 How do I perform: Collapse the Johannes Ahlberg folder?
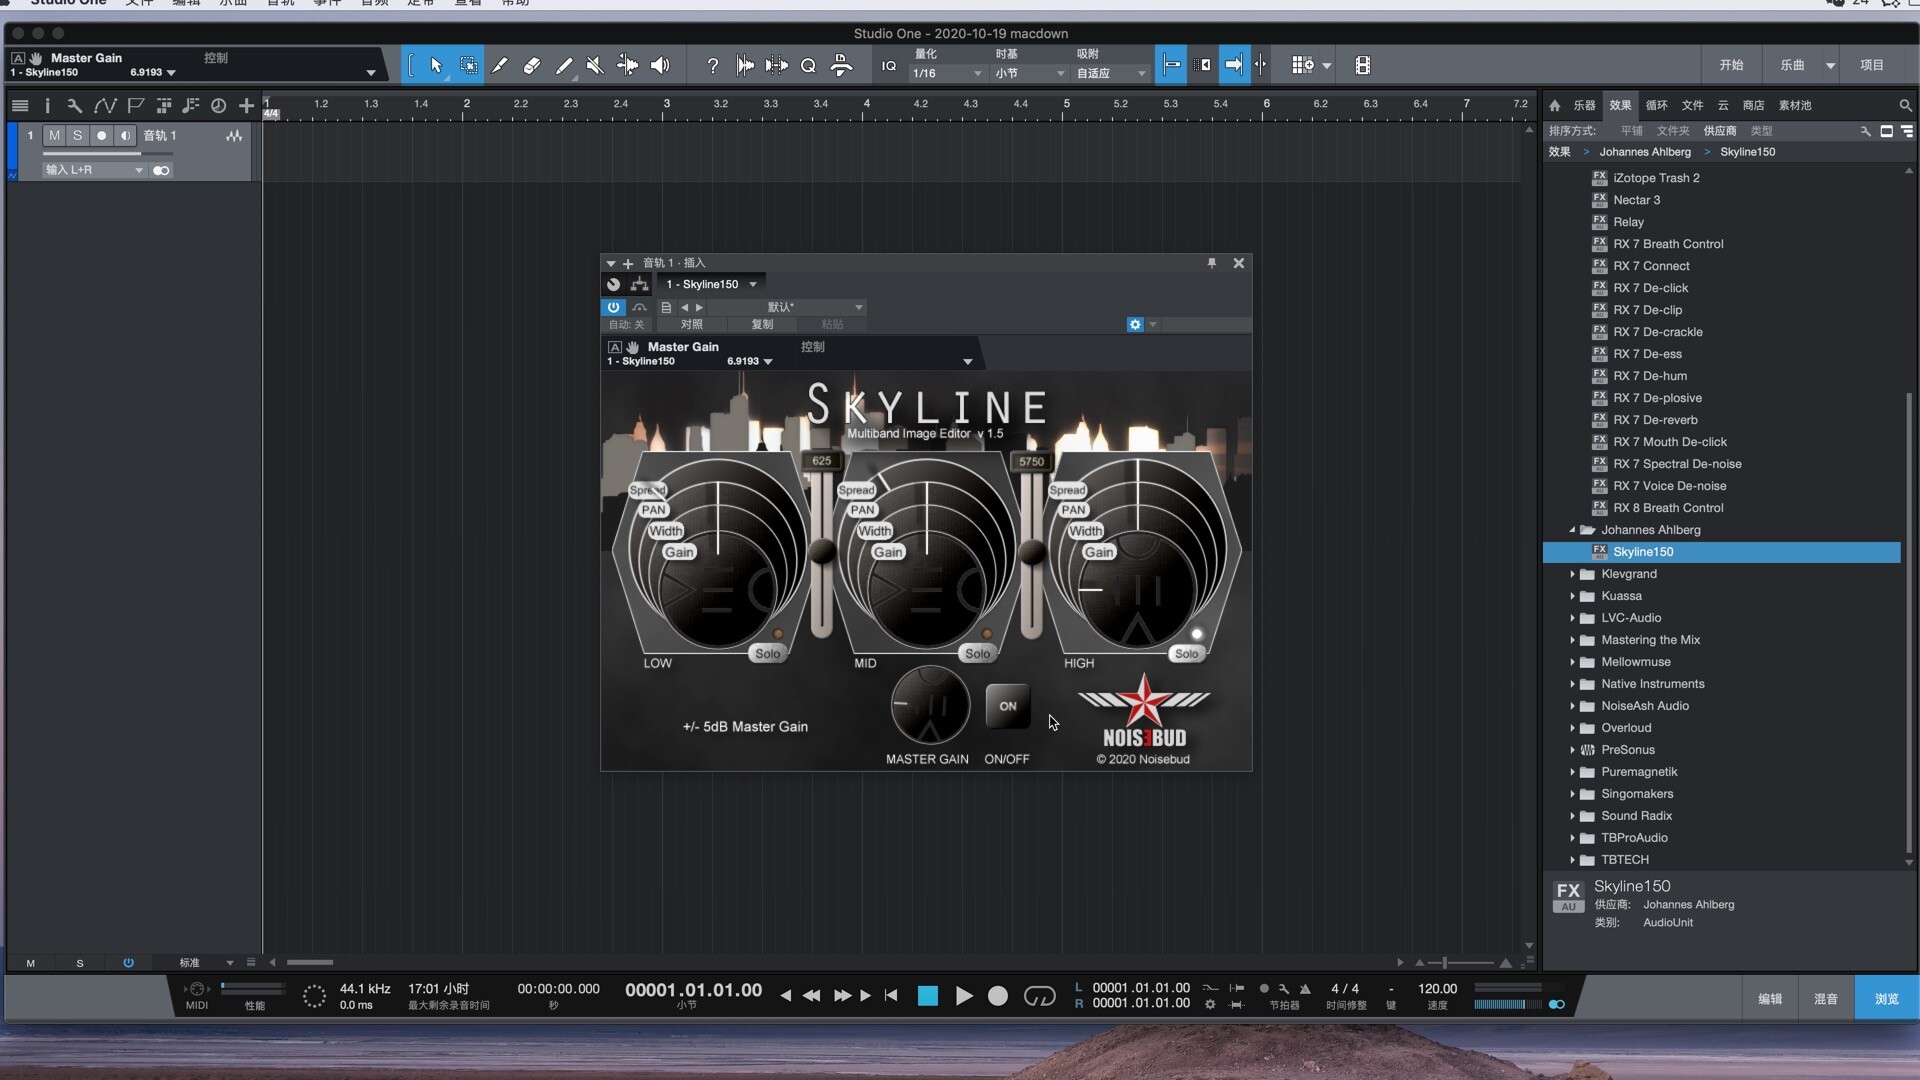click(1572, 530)
